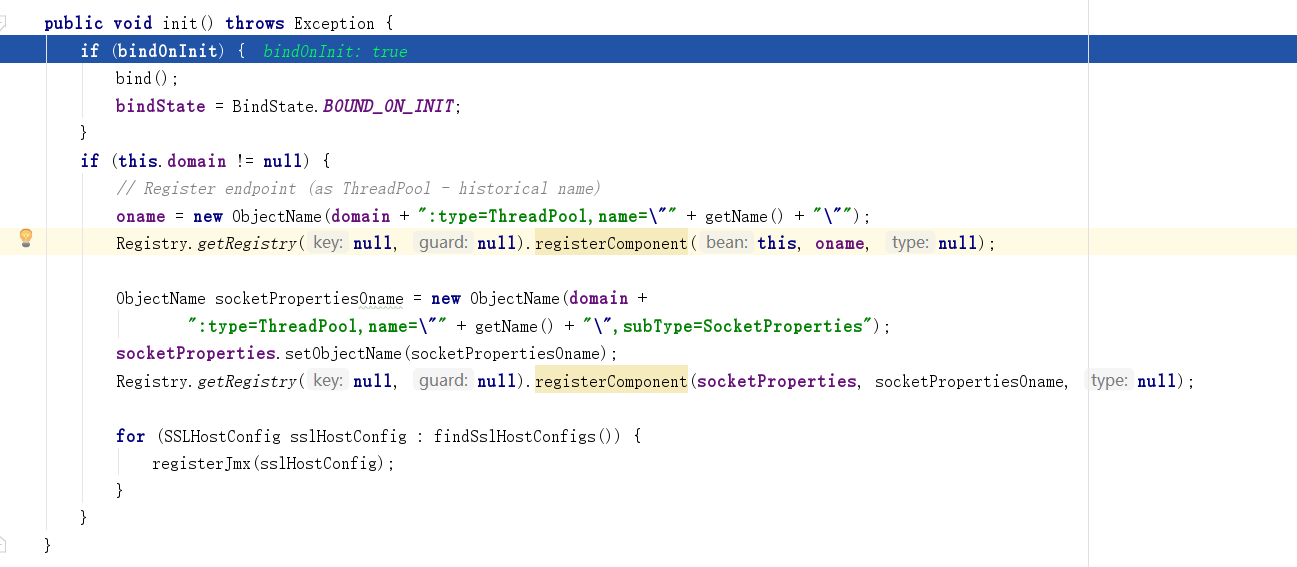This screenshot has height=567, width=1297.
Task: Click the public keyword
Action: pos(73,23)
